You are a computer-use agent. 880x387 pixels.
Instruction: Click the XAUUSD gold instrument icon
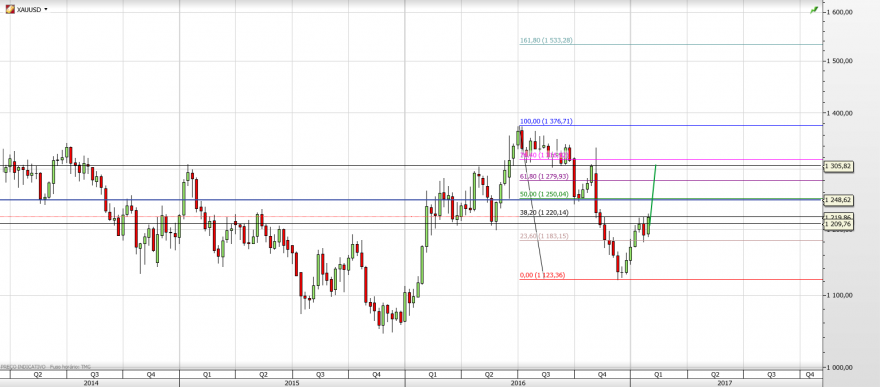[10, 10]
